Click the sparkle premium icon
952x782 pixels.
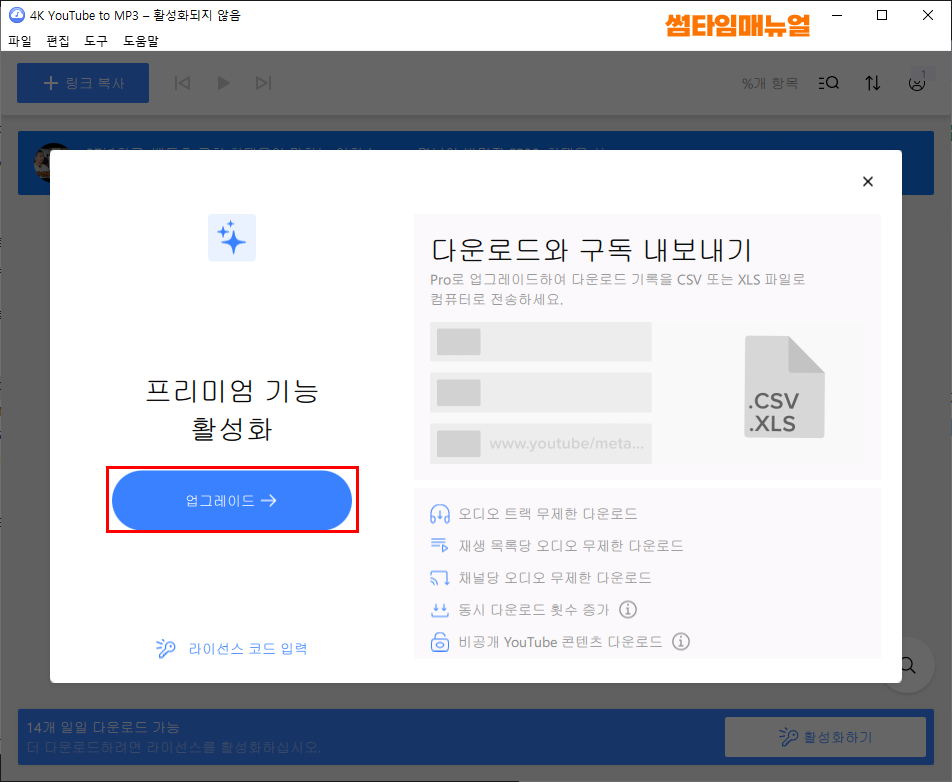(232, 237)
